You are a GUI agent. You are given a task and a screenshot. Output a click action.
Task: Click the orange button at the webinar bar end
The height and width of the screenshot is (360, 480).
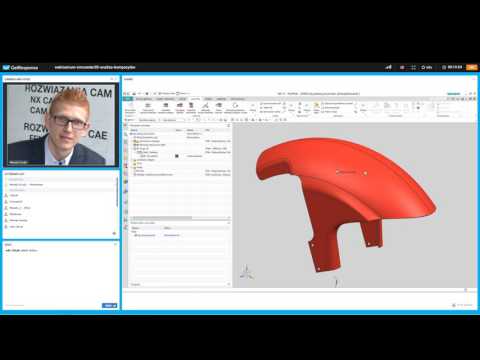(x=472, y=67)
